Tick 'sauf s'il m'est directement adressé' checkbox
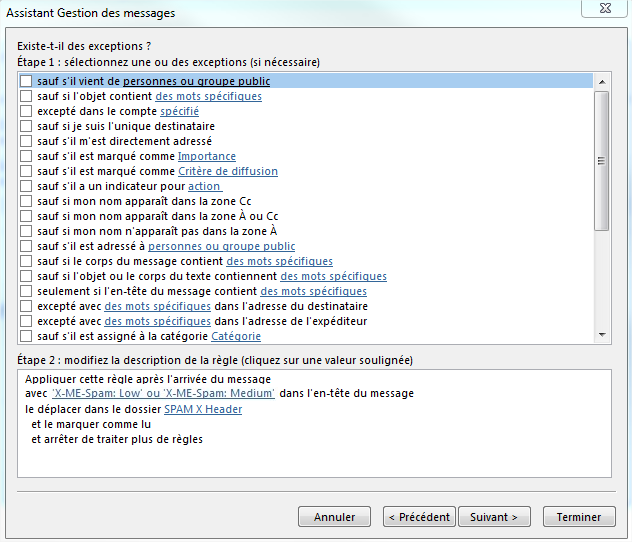 click(x=26, y=141)
